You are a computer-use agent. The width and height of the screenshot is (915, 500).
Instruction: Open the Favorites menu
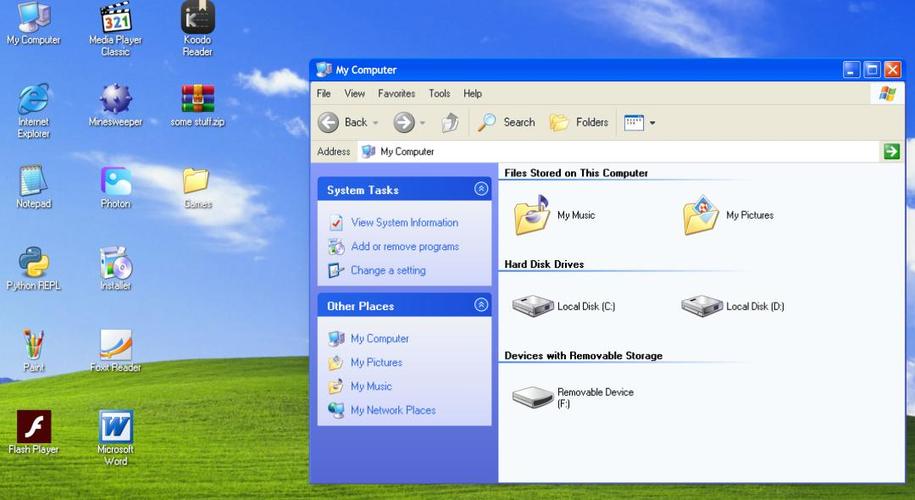[x=396, y=93]
